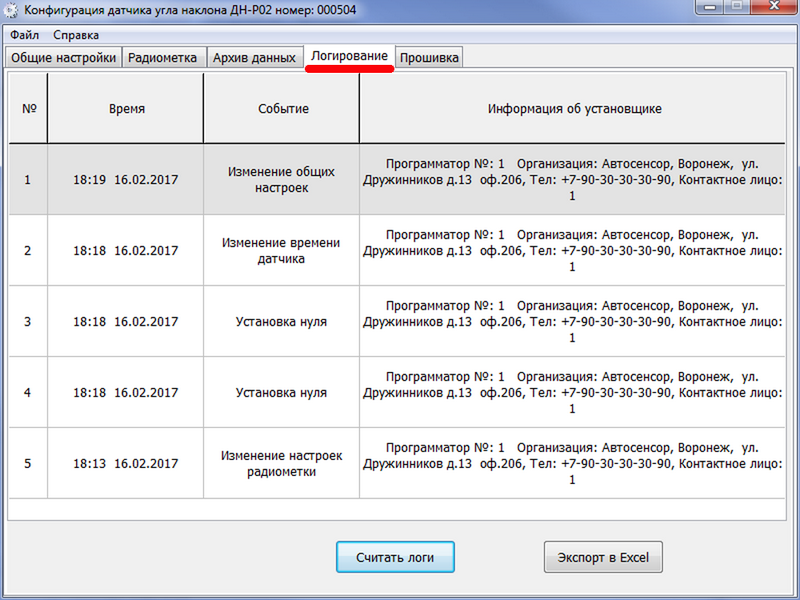Show the Прошивка tab

click(x=429, y=58)
